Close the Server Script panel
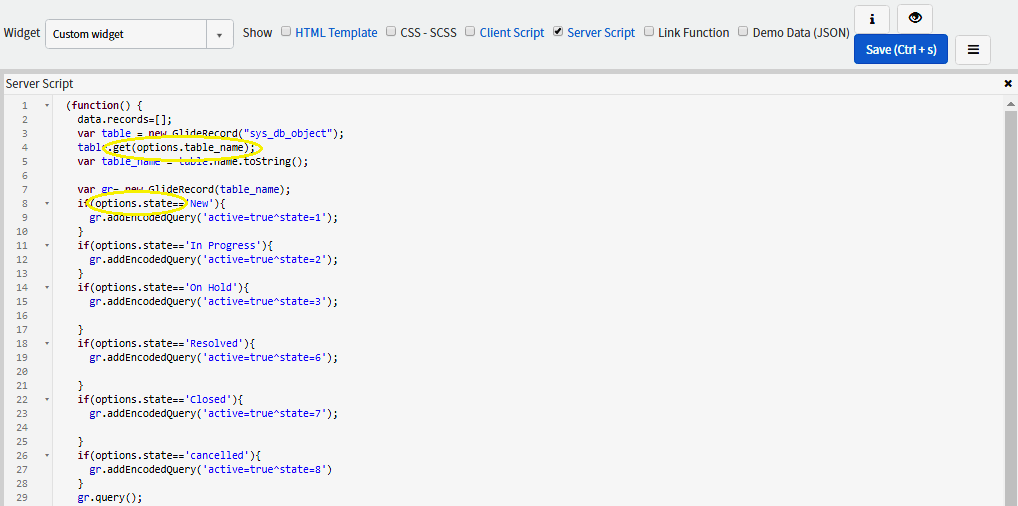1018x506 pixels. tap(1008, 84)
